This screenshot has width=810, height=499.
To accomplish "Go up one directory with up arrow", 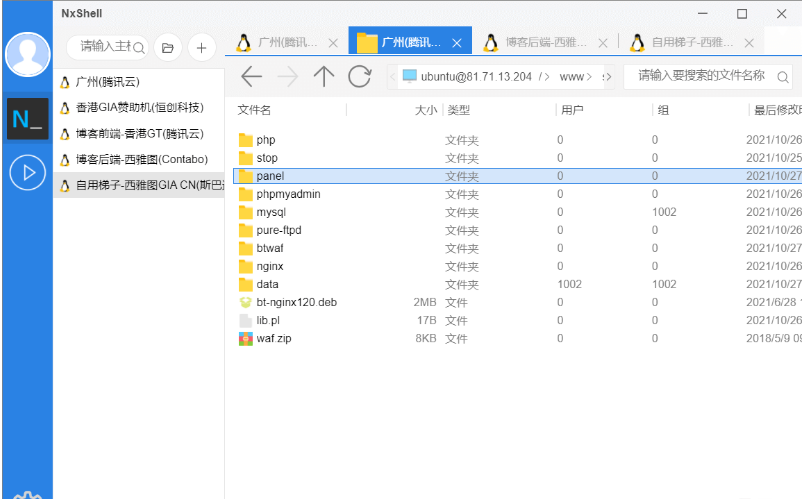I will 324,76.
